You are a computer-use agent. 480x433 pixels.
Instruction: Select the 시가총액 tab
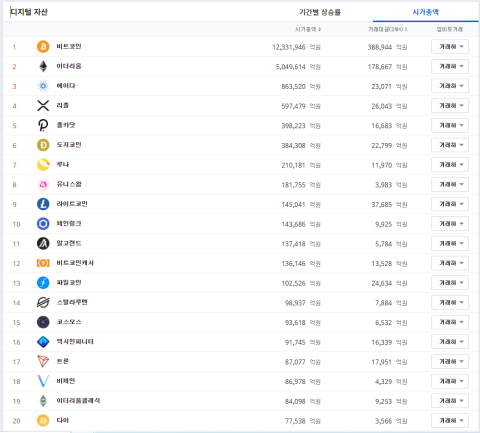(426, 12)
